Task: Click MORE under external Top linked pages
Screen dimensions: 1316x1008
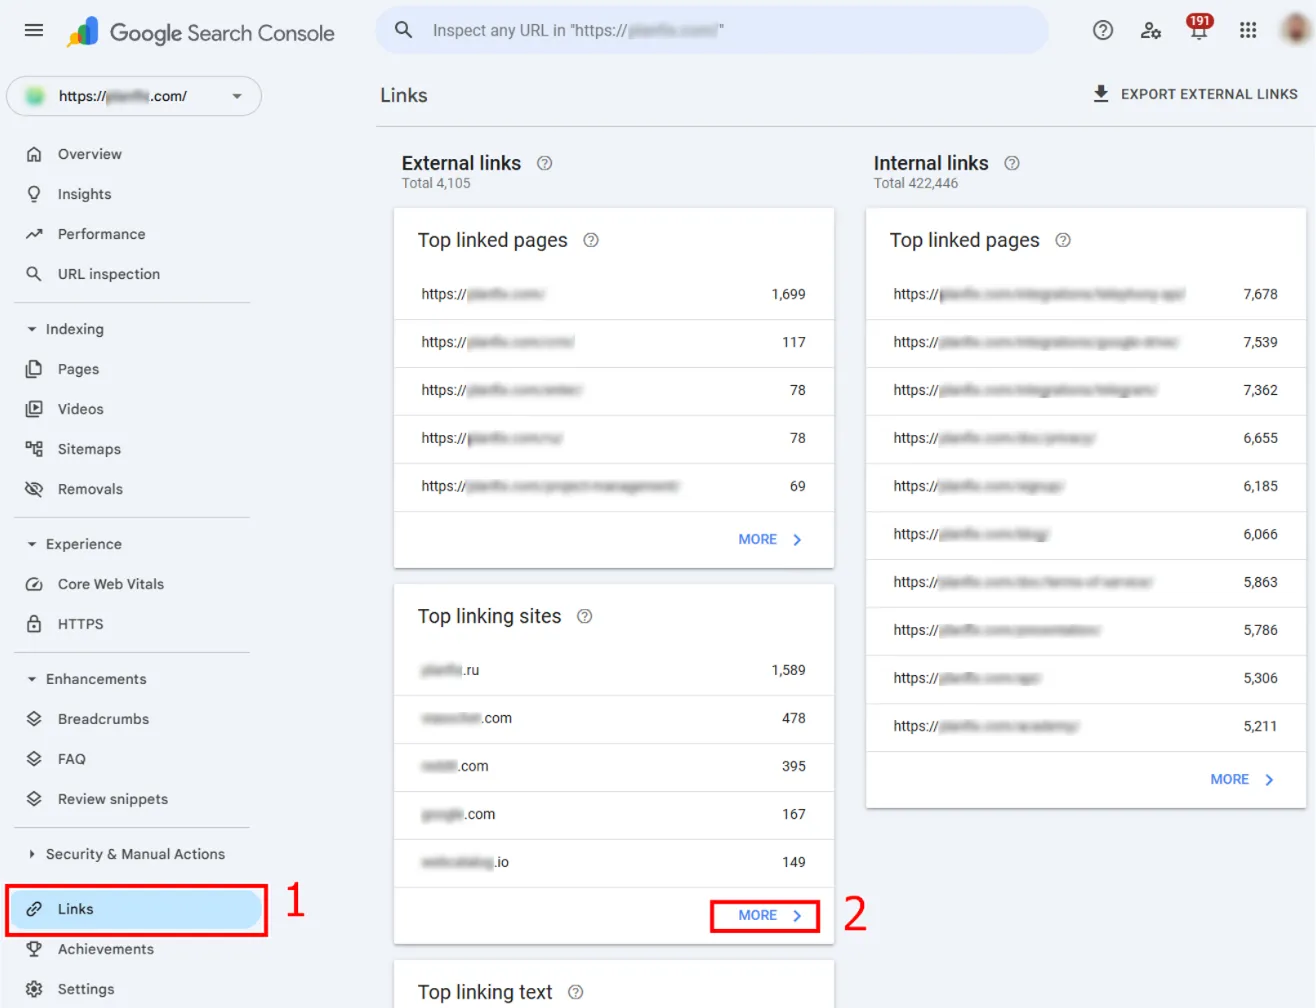Action: coord(770,539)
